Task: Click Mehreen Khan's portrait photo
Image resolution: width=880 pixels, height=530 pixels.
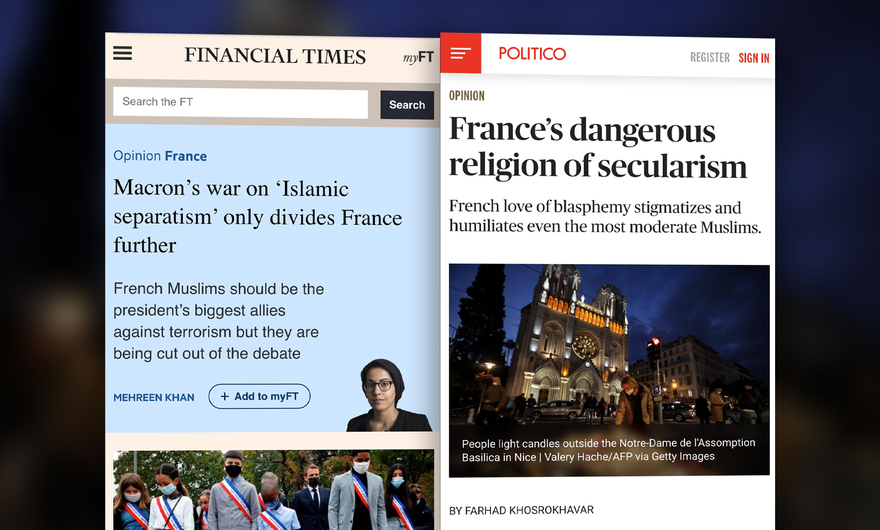Action: [x=389, y=395]
